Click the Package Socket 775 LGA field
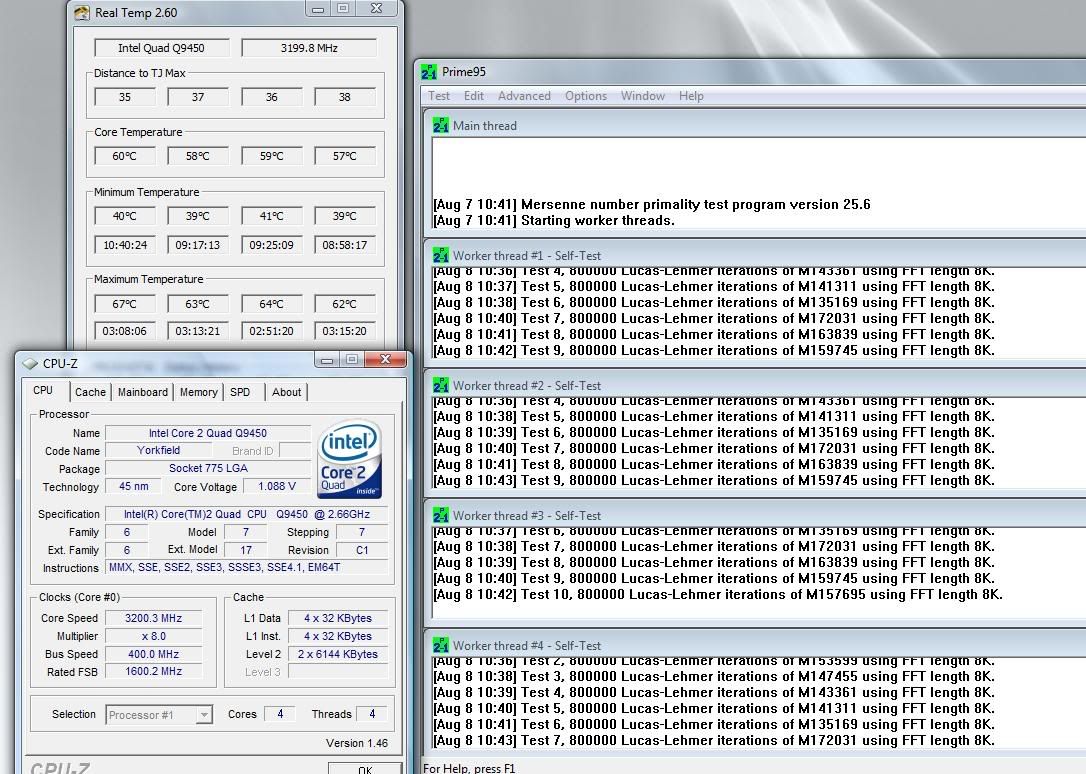Viewport: 1086px width, 774px height. (208, 469)
